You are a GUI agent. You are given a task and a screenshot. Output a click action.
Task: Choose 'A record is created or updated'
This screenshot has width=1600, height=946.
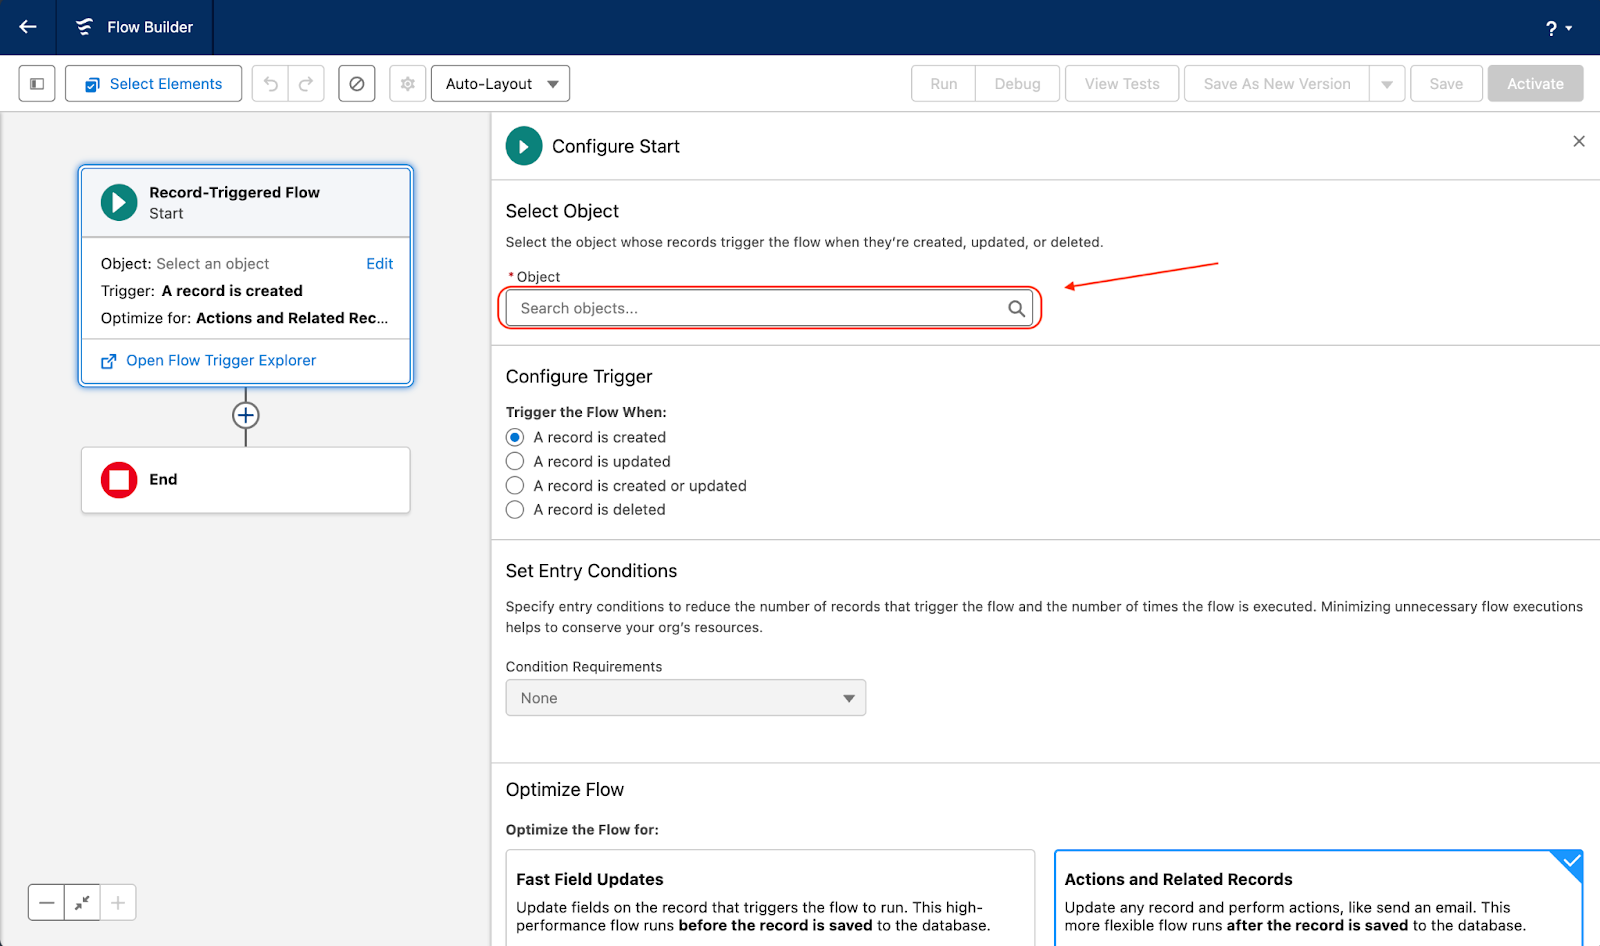pyautogui.click(x=515, y=485)
